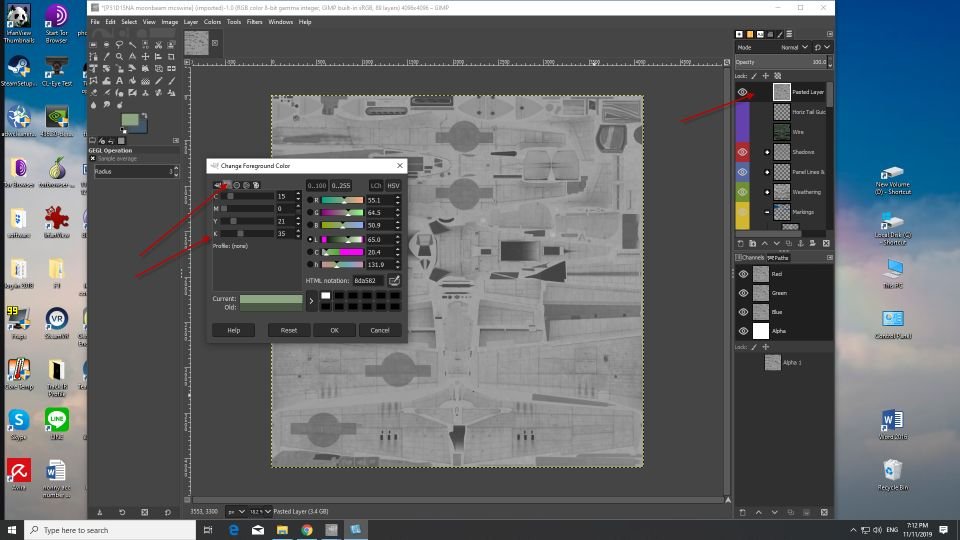Raise the layer with up arrow
The height and width of the screenshot is (540, 960).
764,244
